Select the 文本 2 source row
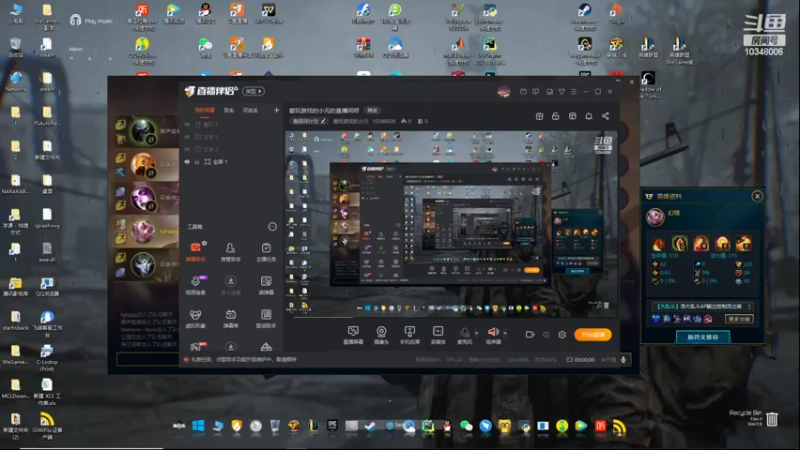The height and width of the screenshot is (450, 800). 232,149
